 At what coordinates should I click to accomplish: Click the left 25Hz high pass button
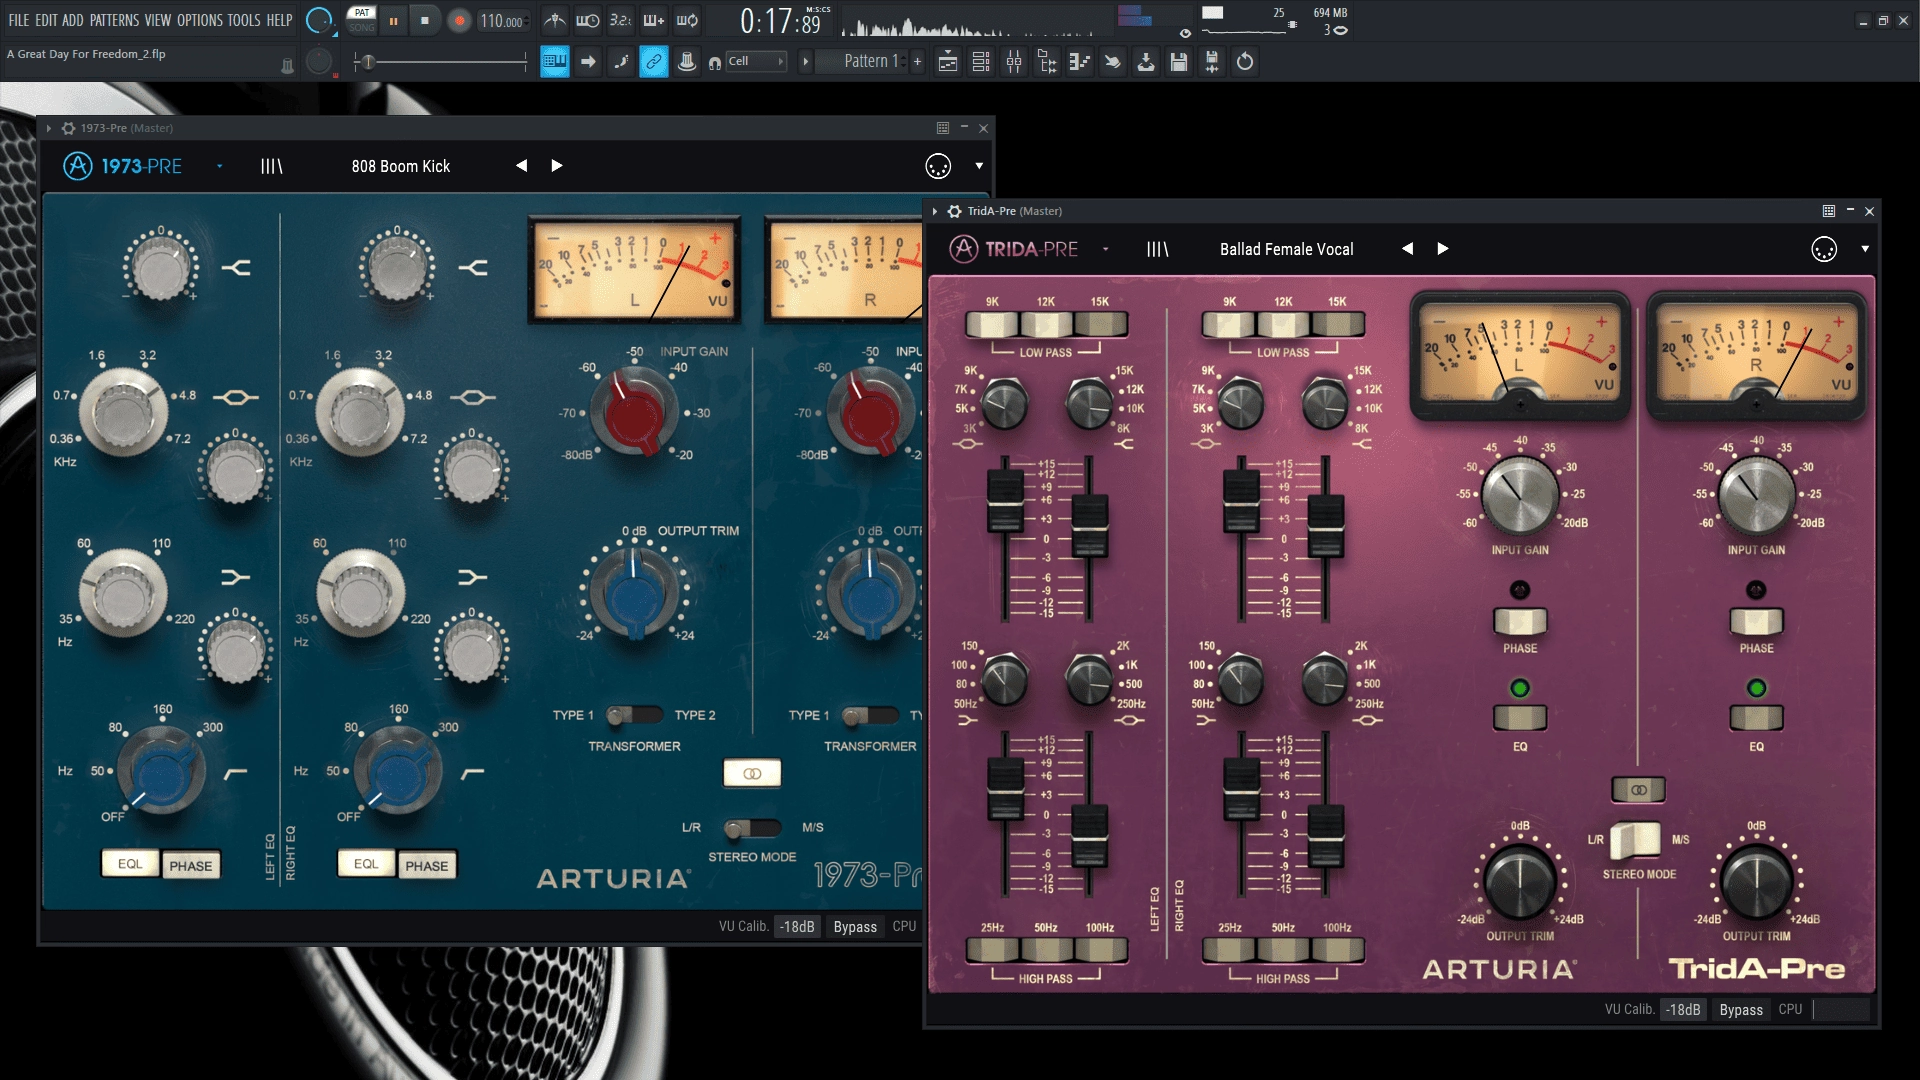pyautogui.click(x=991, y=950)
